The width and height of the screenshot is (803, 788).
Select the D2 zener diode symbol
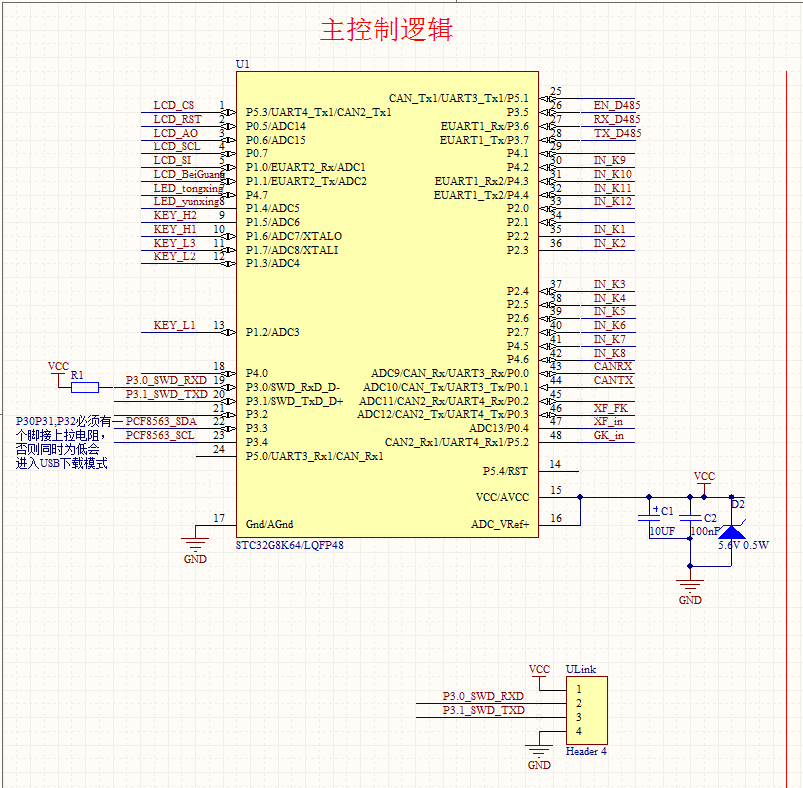(731, 531)
